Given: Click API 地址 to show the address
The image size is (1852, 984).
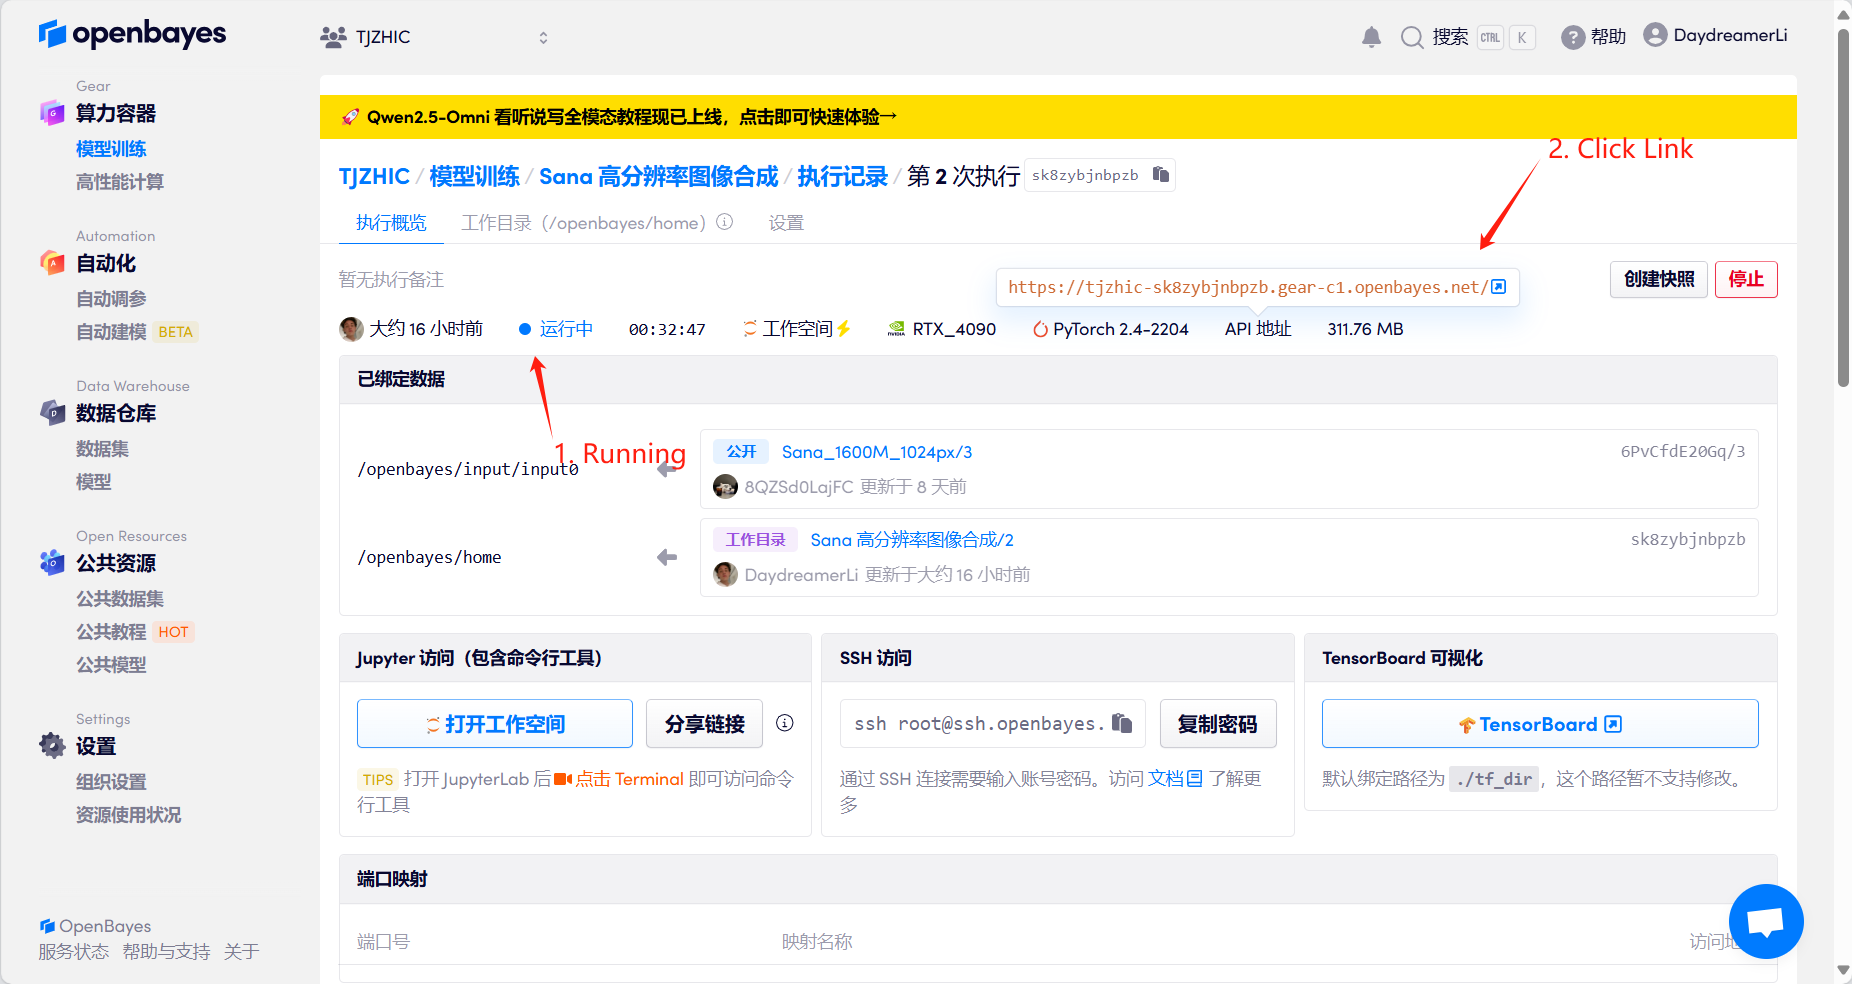Looking at the screenshot, I should [x=1257, y=329].
